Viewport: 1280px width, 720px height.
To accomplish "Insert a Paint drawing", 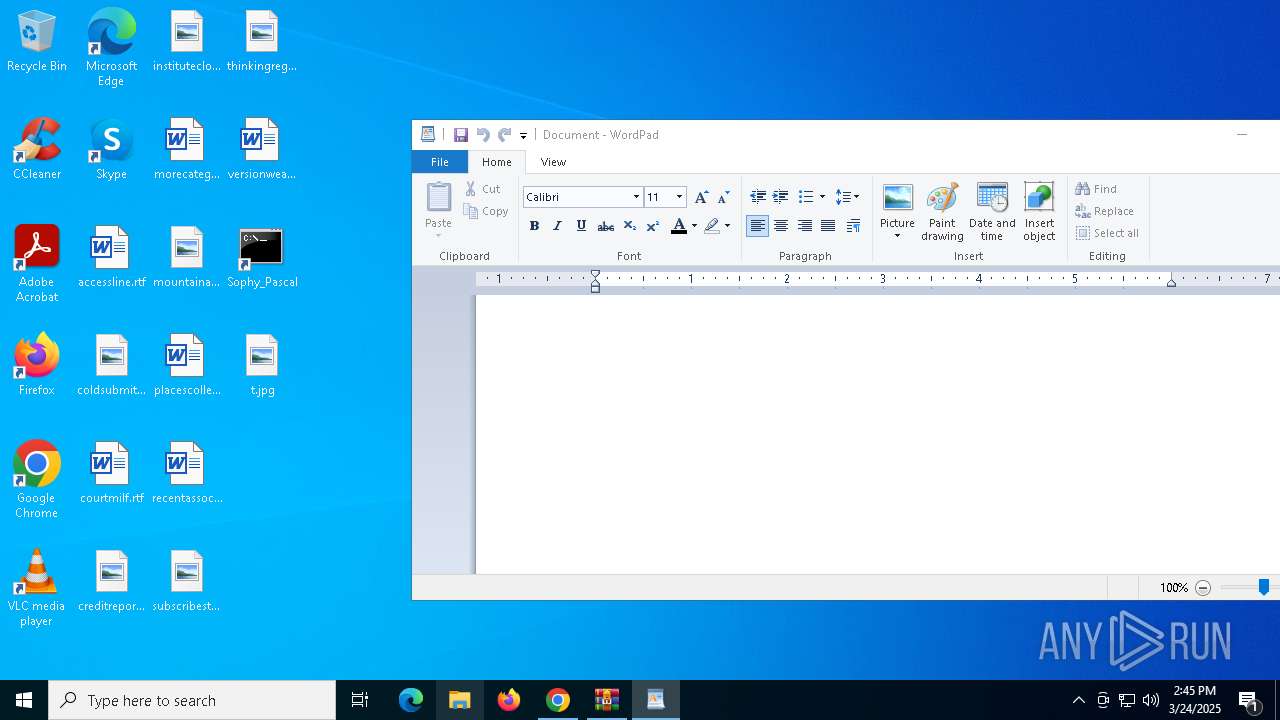I will 942,212.
